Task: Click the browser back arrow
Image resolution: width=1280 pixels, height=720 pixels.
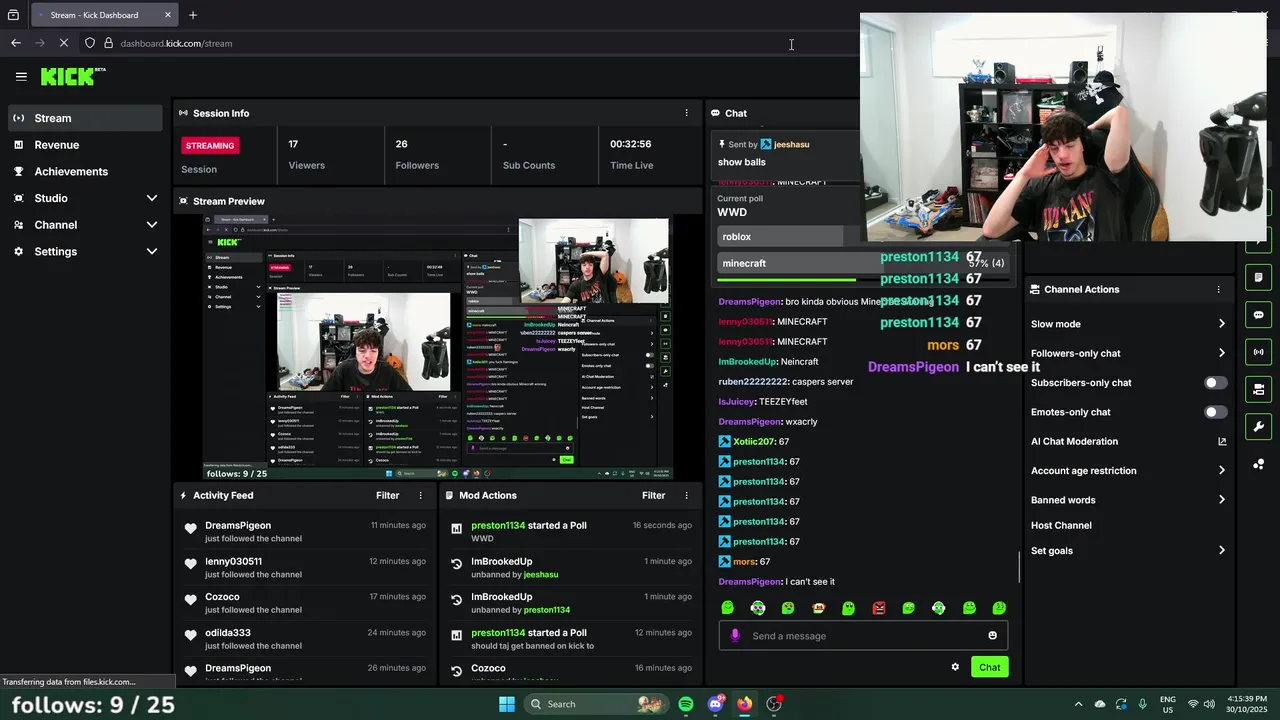Action: [x=16, y=43]
